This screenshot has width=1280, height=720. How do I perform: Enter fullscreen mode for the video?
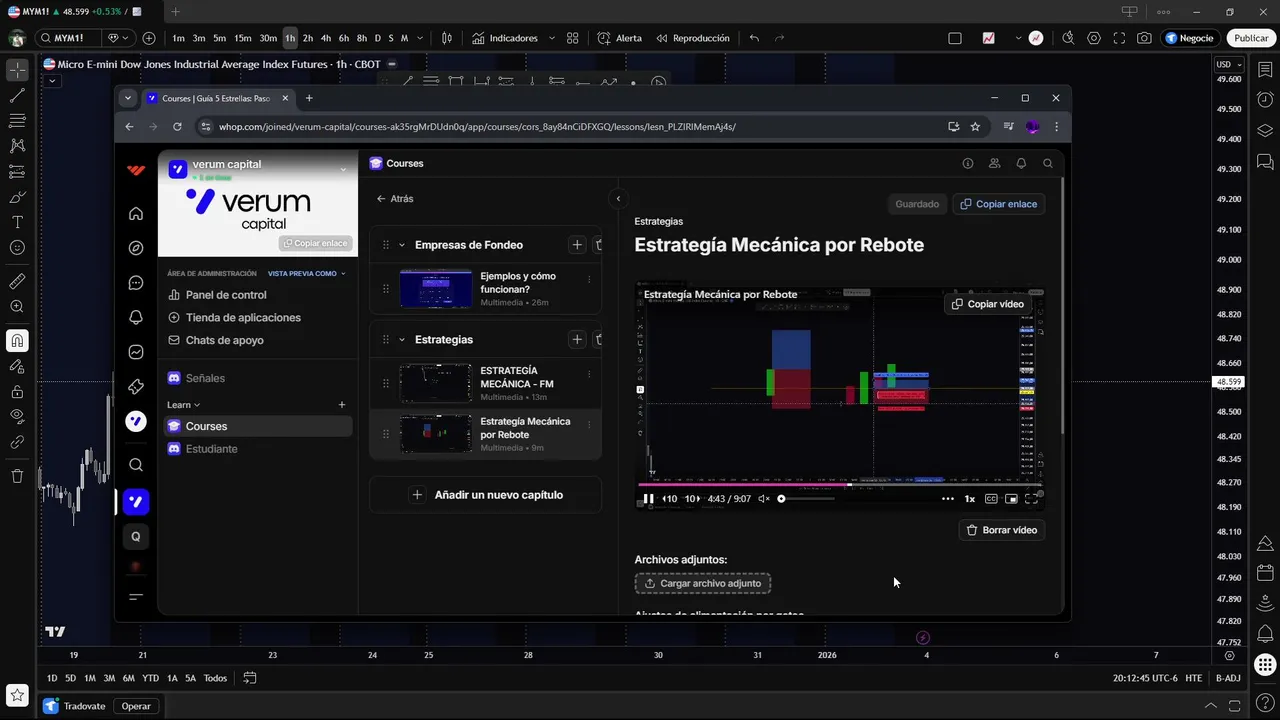coord(1031,498)
